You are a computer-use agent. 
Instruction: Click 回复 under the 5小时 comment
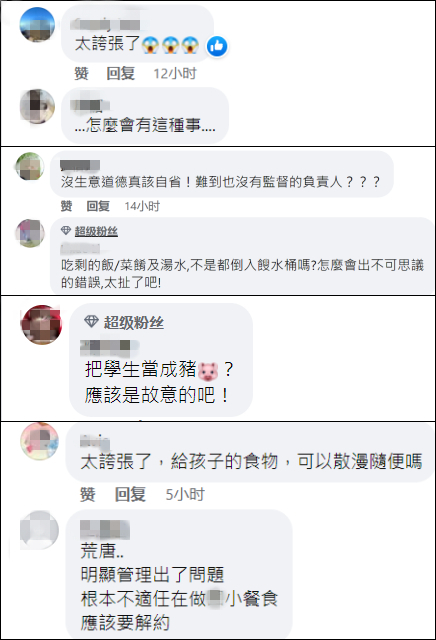pos(130,495)
